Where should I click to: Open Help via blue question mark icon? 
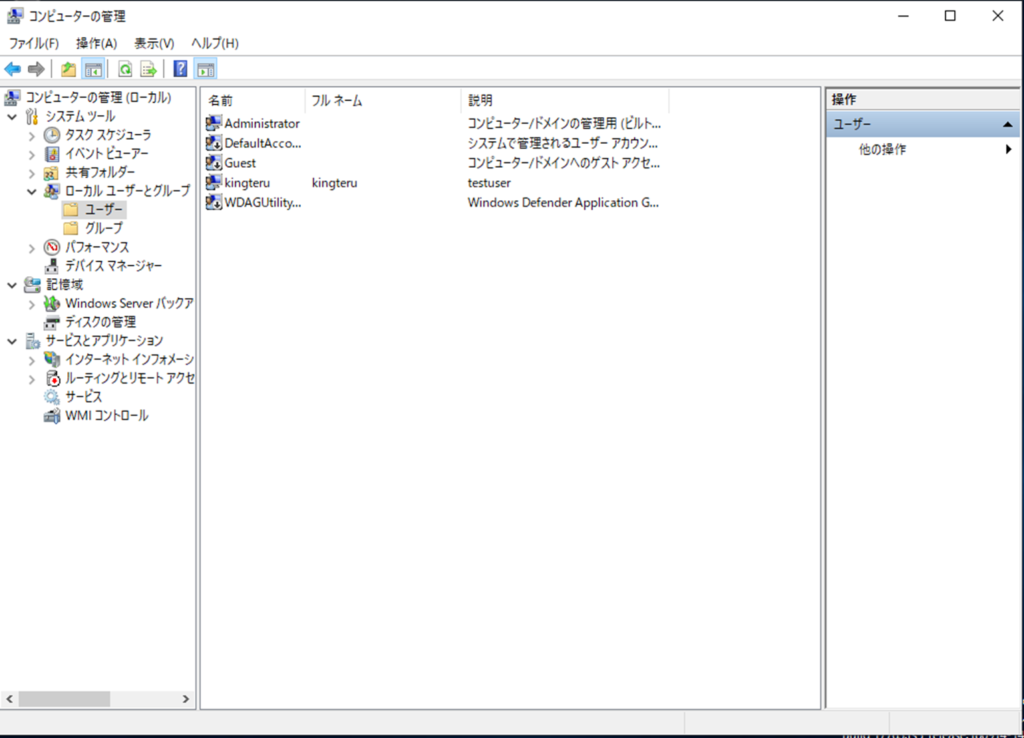(x=180, y=69)
